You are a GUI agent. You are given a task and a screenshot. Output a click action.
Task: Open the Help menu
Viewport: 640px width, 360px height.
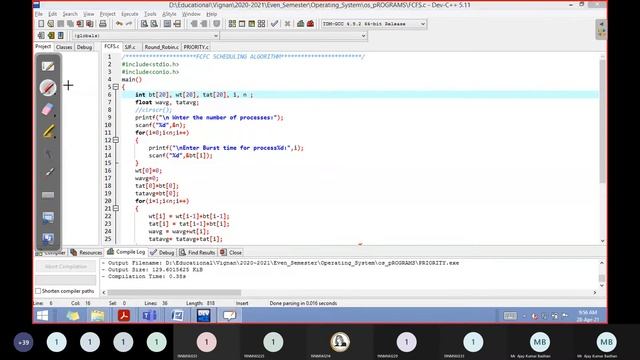(211, 14)
